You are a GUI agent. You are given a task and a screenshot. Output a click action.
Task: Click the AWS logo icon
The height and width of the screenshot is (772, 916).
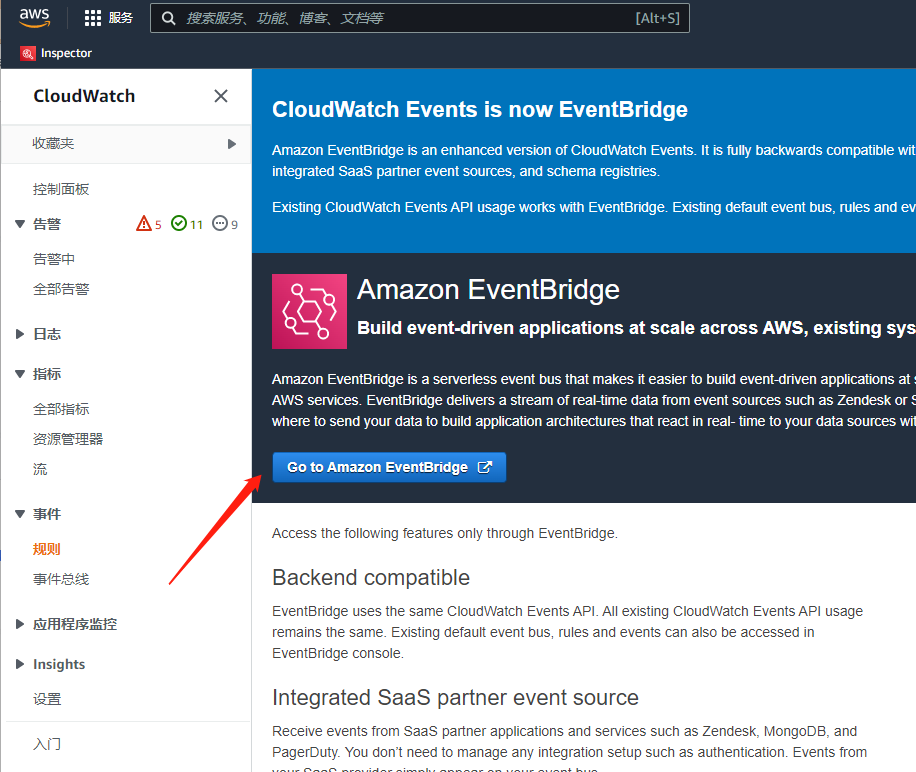34,18
